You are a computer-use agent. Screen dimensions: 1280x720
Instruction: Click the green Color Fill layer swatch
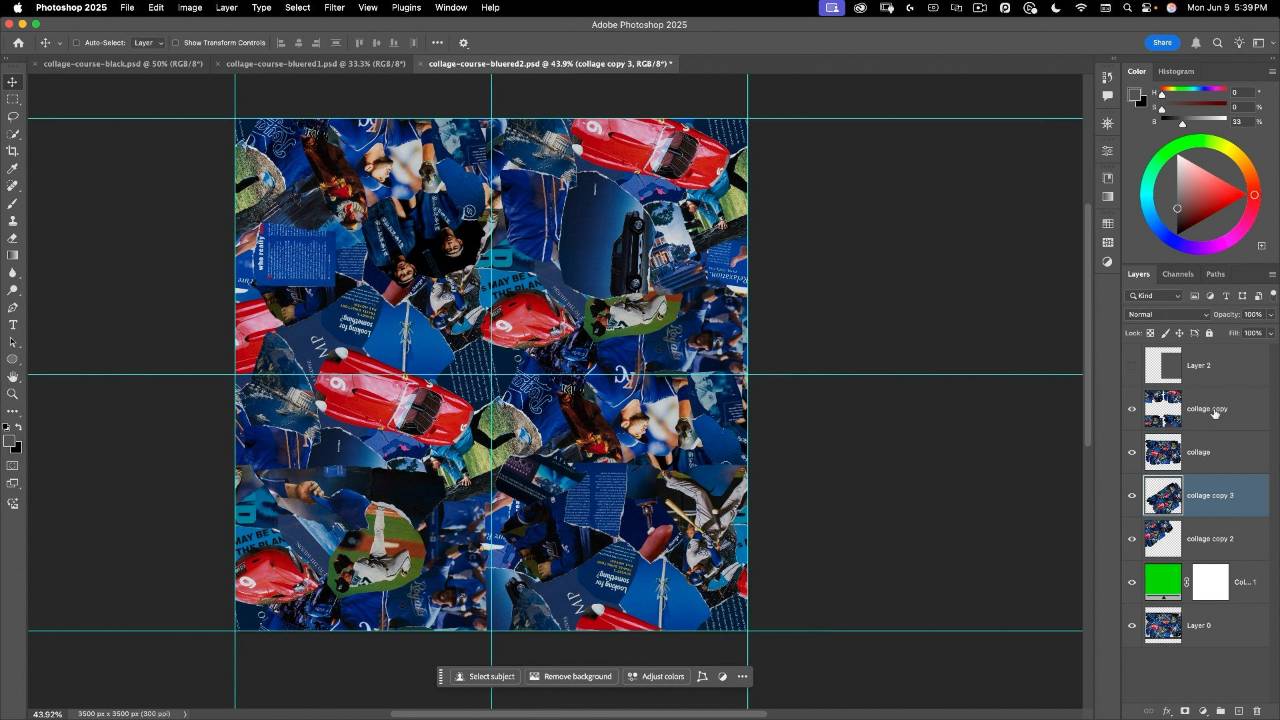pyautogui.click(x=1163, y=582)
